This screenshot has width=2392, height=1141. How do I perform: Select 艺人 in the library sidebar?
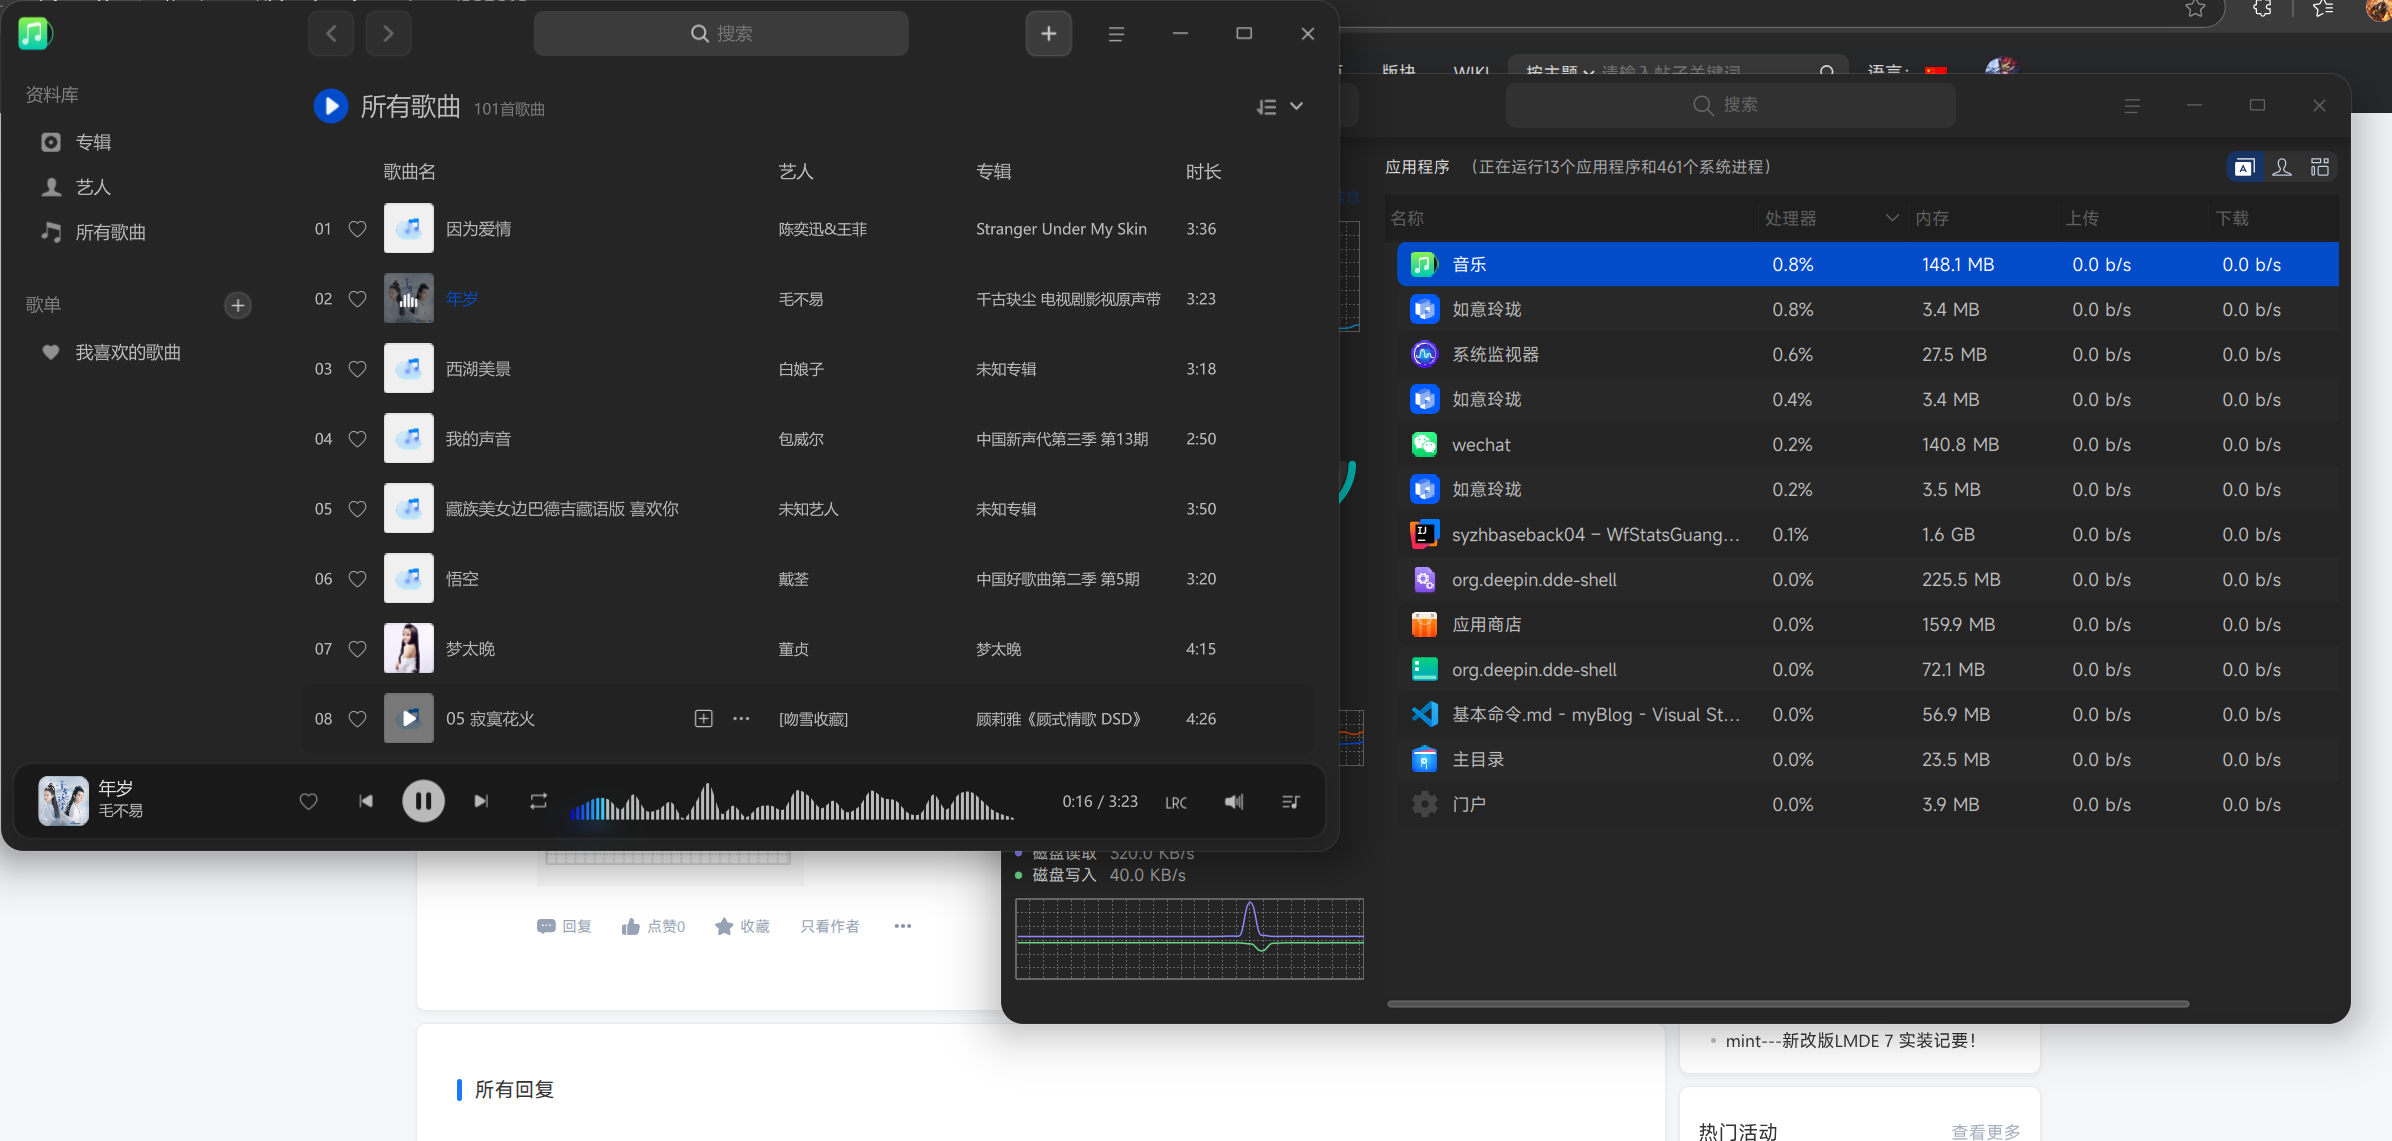(93, 187)
